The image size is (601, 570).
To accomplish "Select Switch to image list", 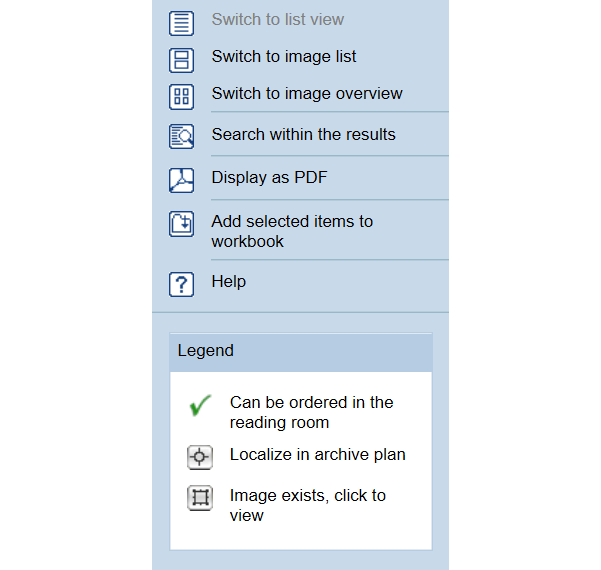I will pos(284,56).
